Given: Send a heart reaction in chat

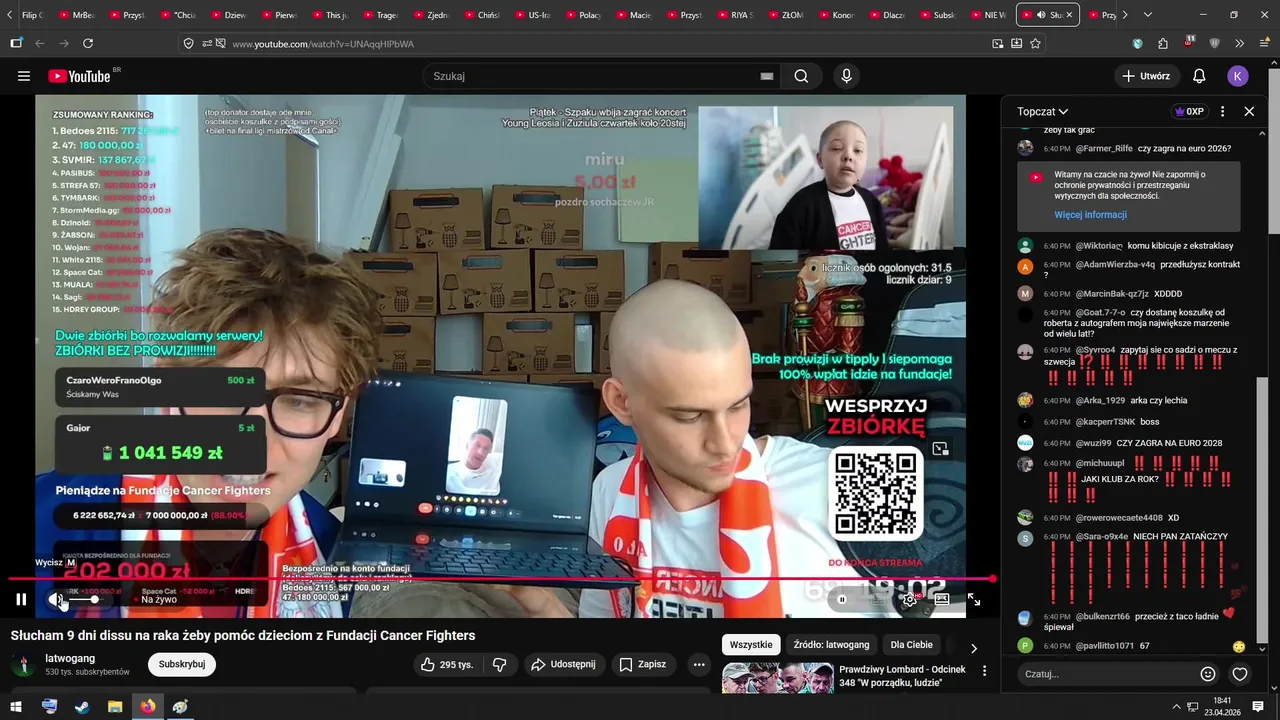Looking at the screenshot, I should [1240, 674].
